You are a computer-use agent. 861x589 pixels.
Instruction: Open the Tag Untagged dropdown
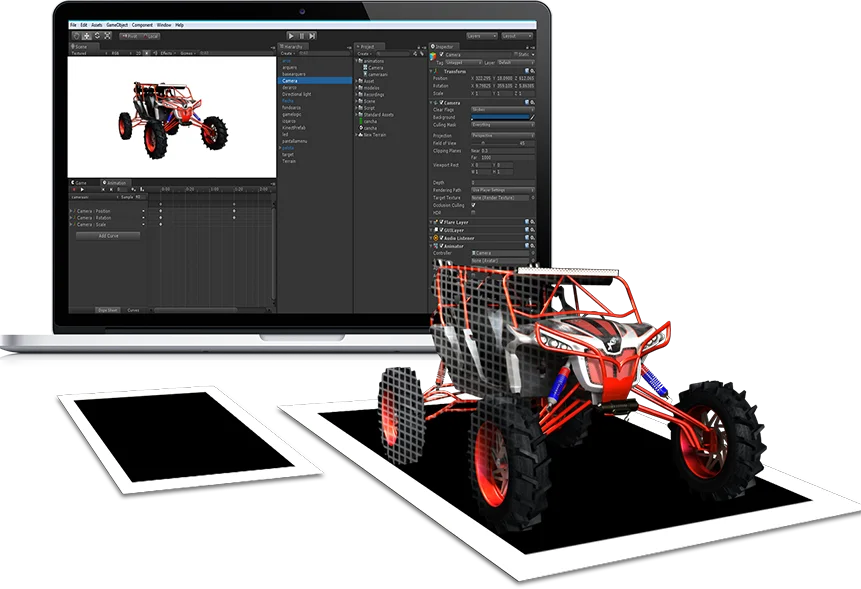[x=463, y=62]
